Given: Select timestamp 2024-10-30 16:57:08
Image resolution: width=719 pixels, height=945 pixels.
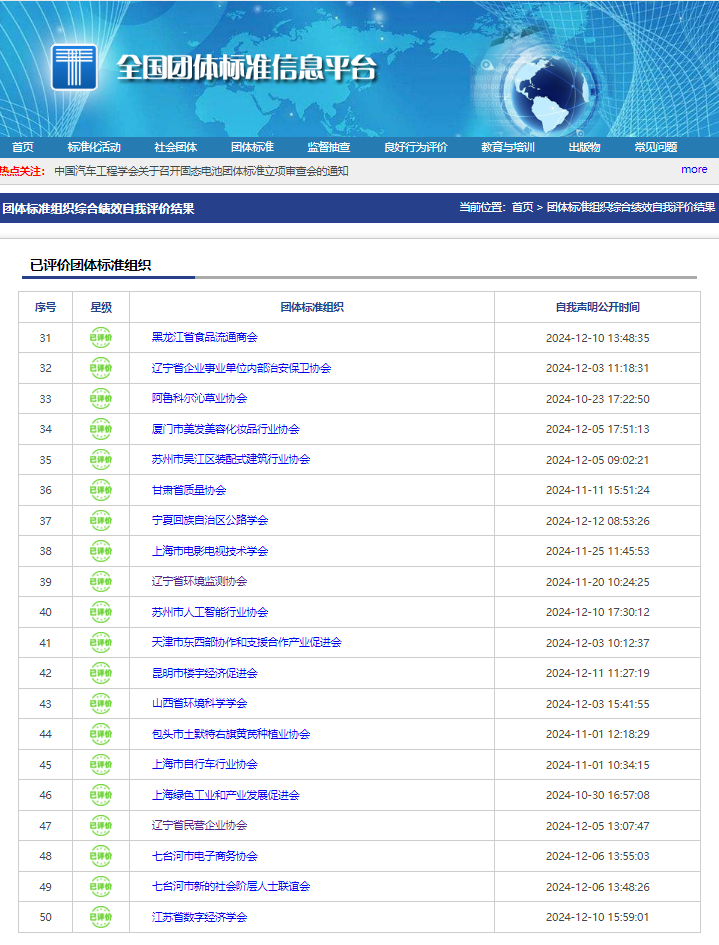Looking at the screenshot, I should pos(597,795).
